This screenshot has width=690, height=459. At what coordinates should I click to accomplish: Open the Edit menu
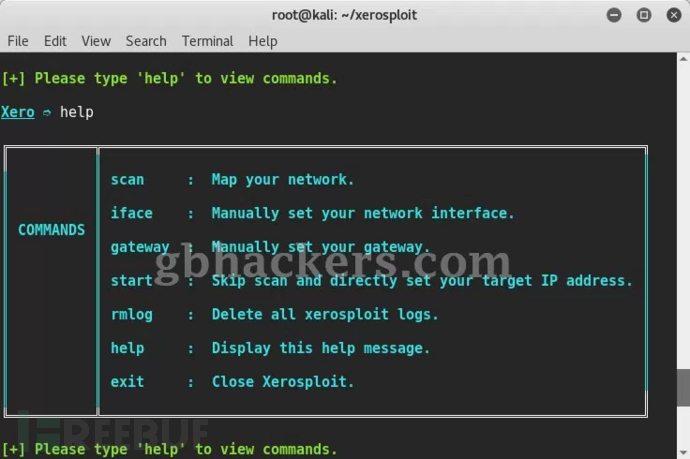tap(55, 41)
